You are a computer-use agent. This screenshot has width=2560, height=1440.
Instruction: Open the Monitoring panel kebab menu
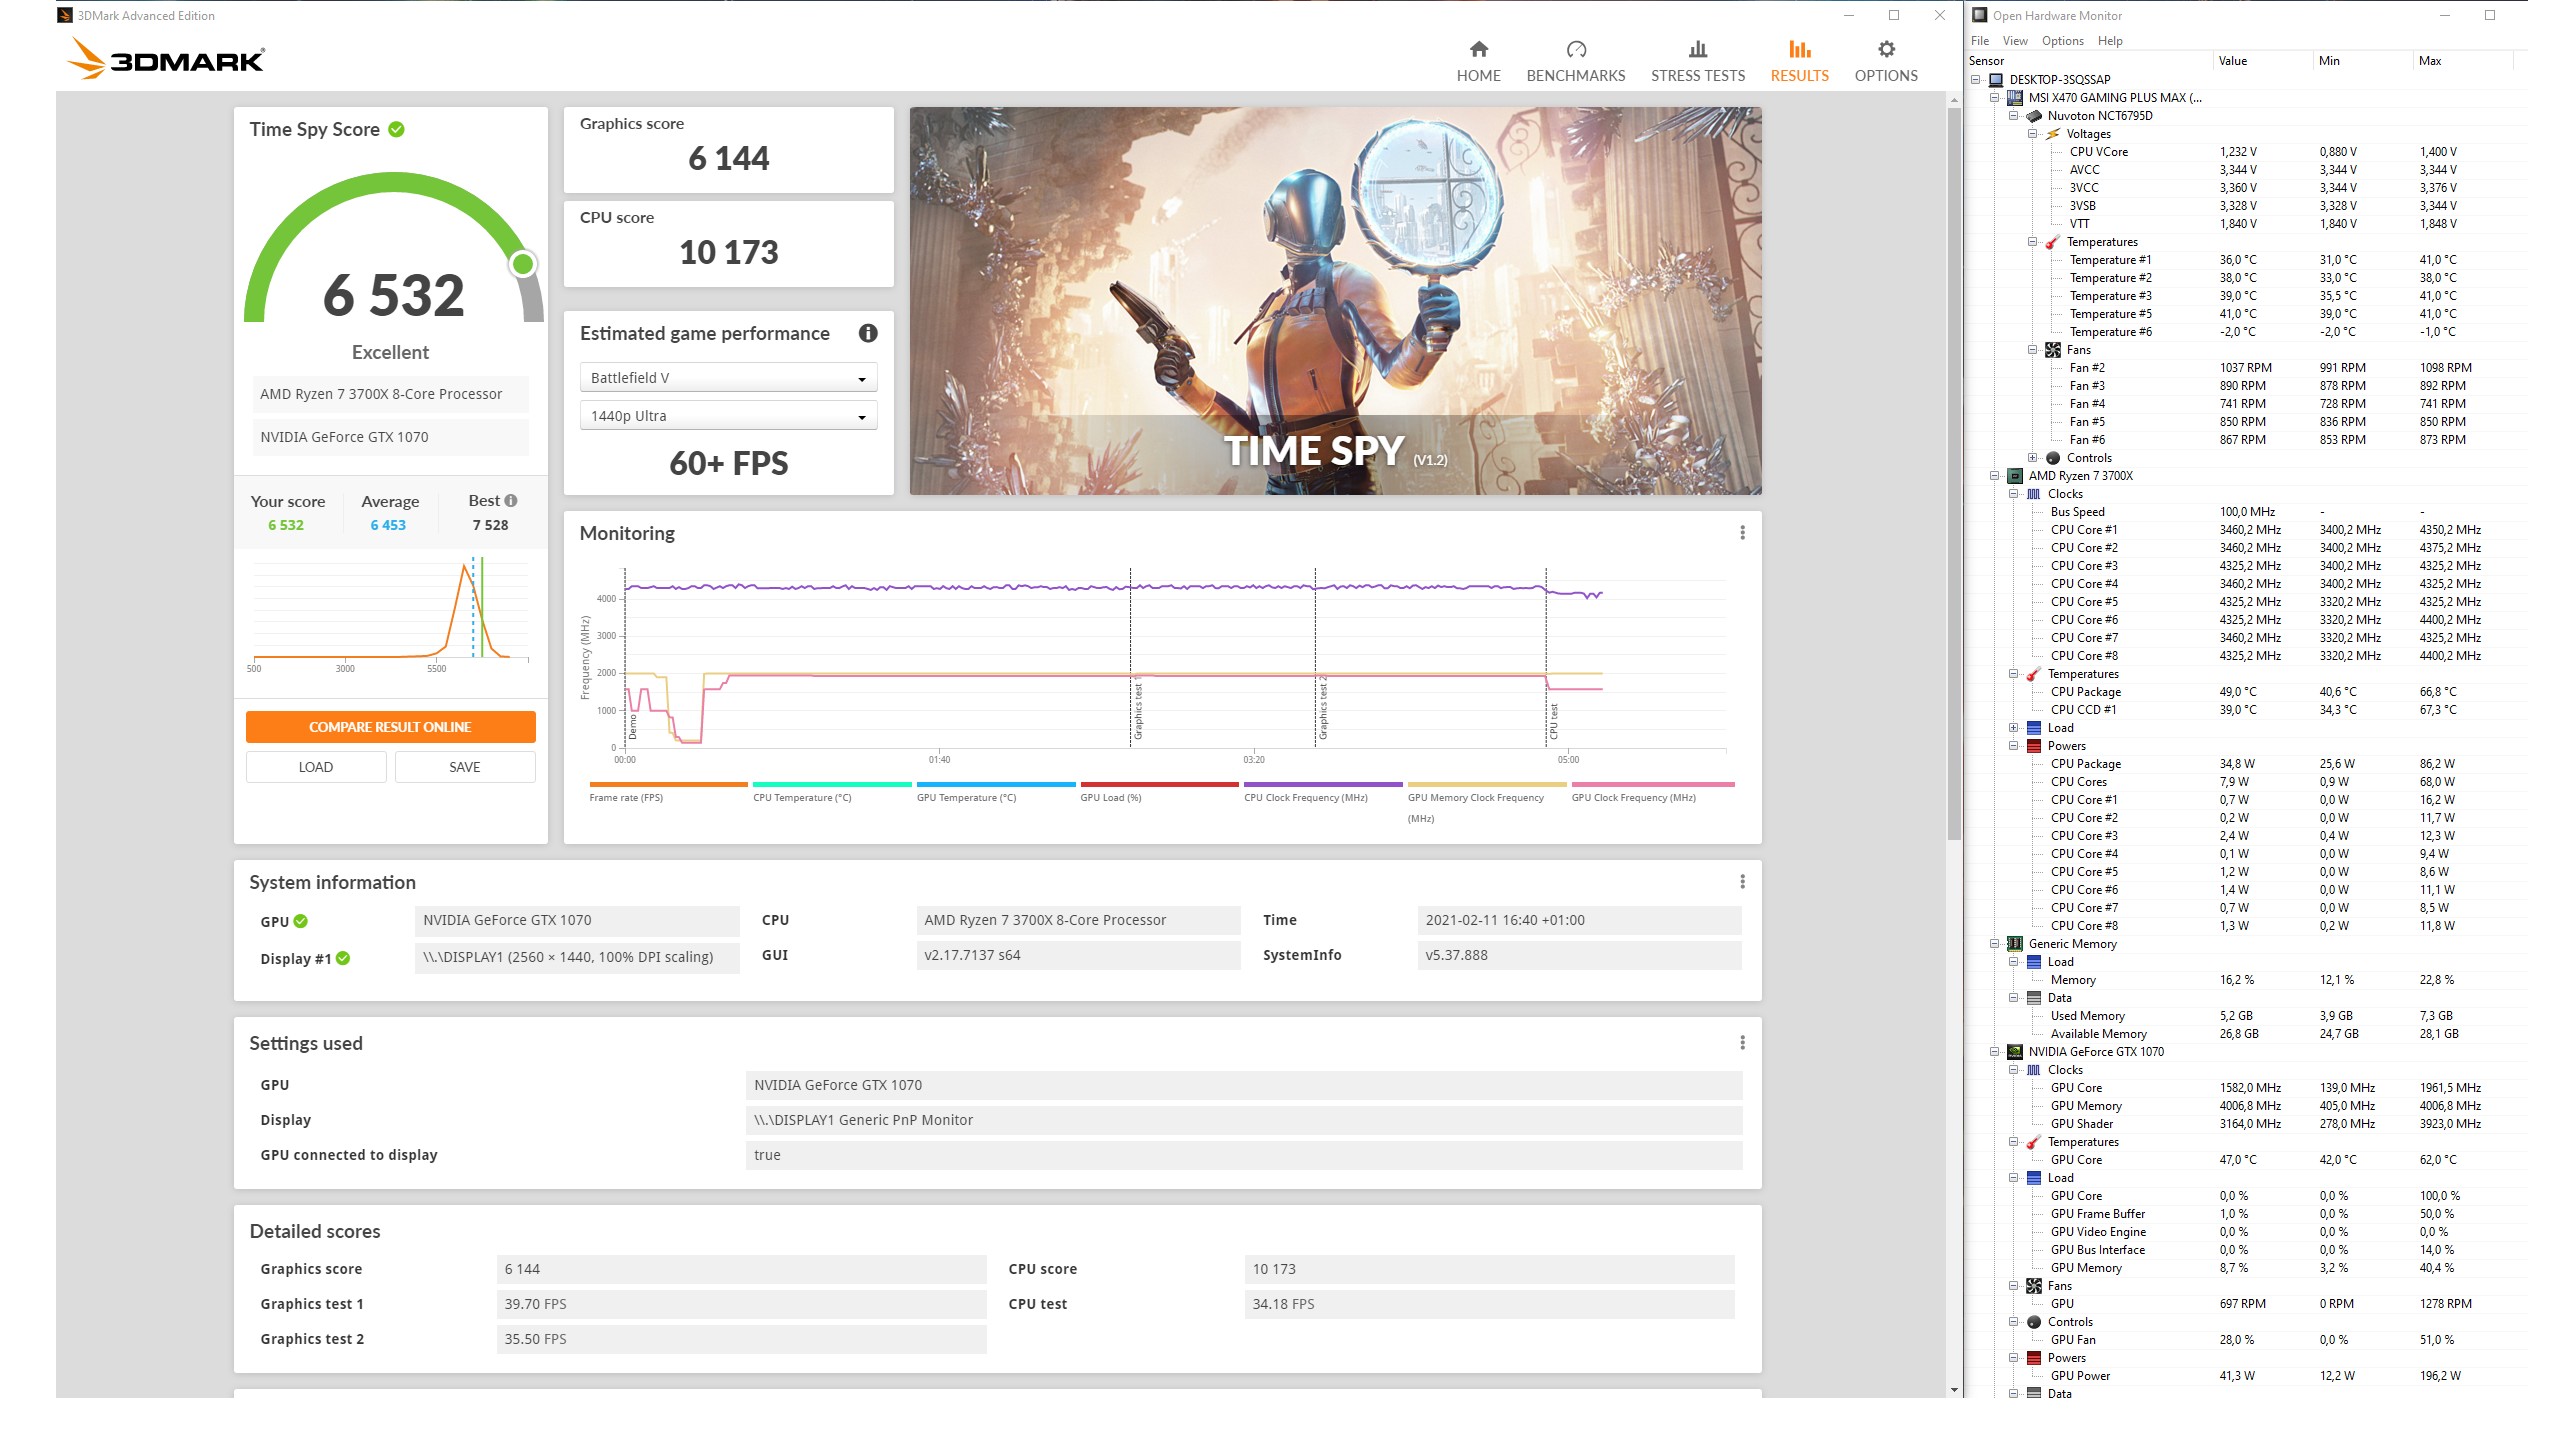click(x=1744, y=533)
